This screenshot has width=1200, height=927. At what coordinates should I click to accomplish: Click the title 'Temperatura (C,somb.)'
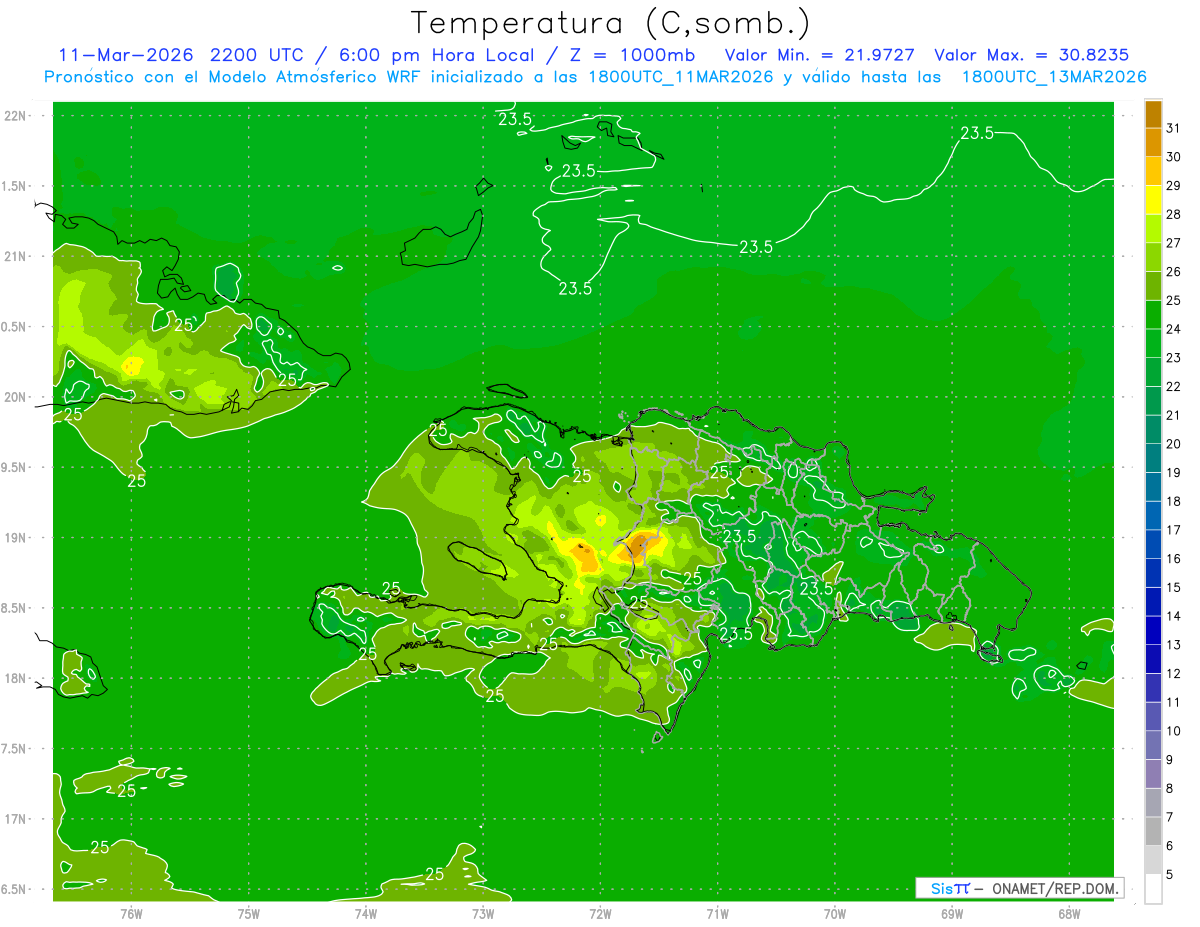coord(610,23)
